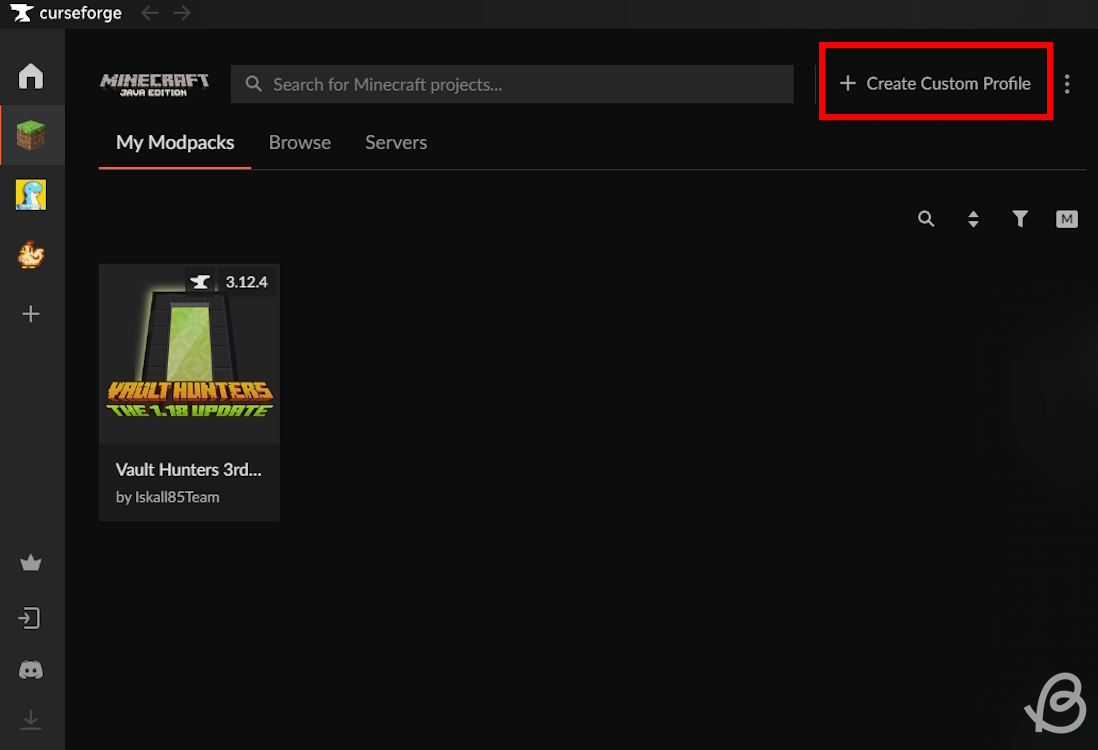Select the Minecraft grass block sidebar icon
Viewport: 1098px width, 750px height.
(x=30, y=134)
